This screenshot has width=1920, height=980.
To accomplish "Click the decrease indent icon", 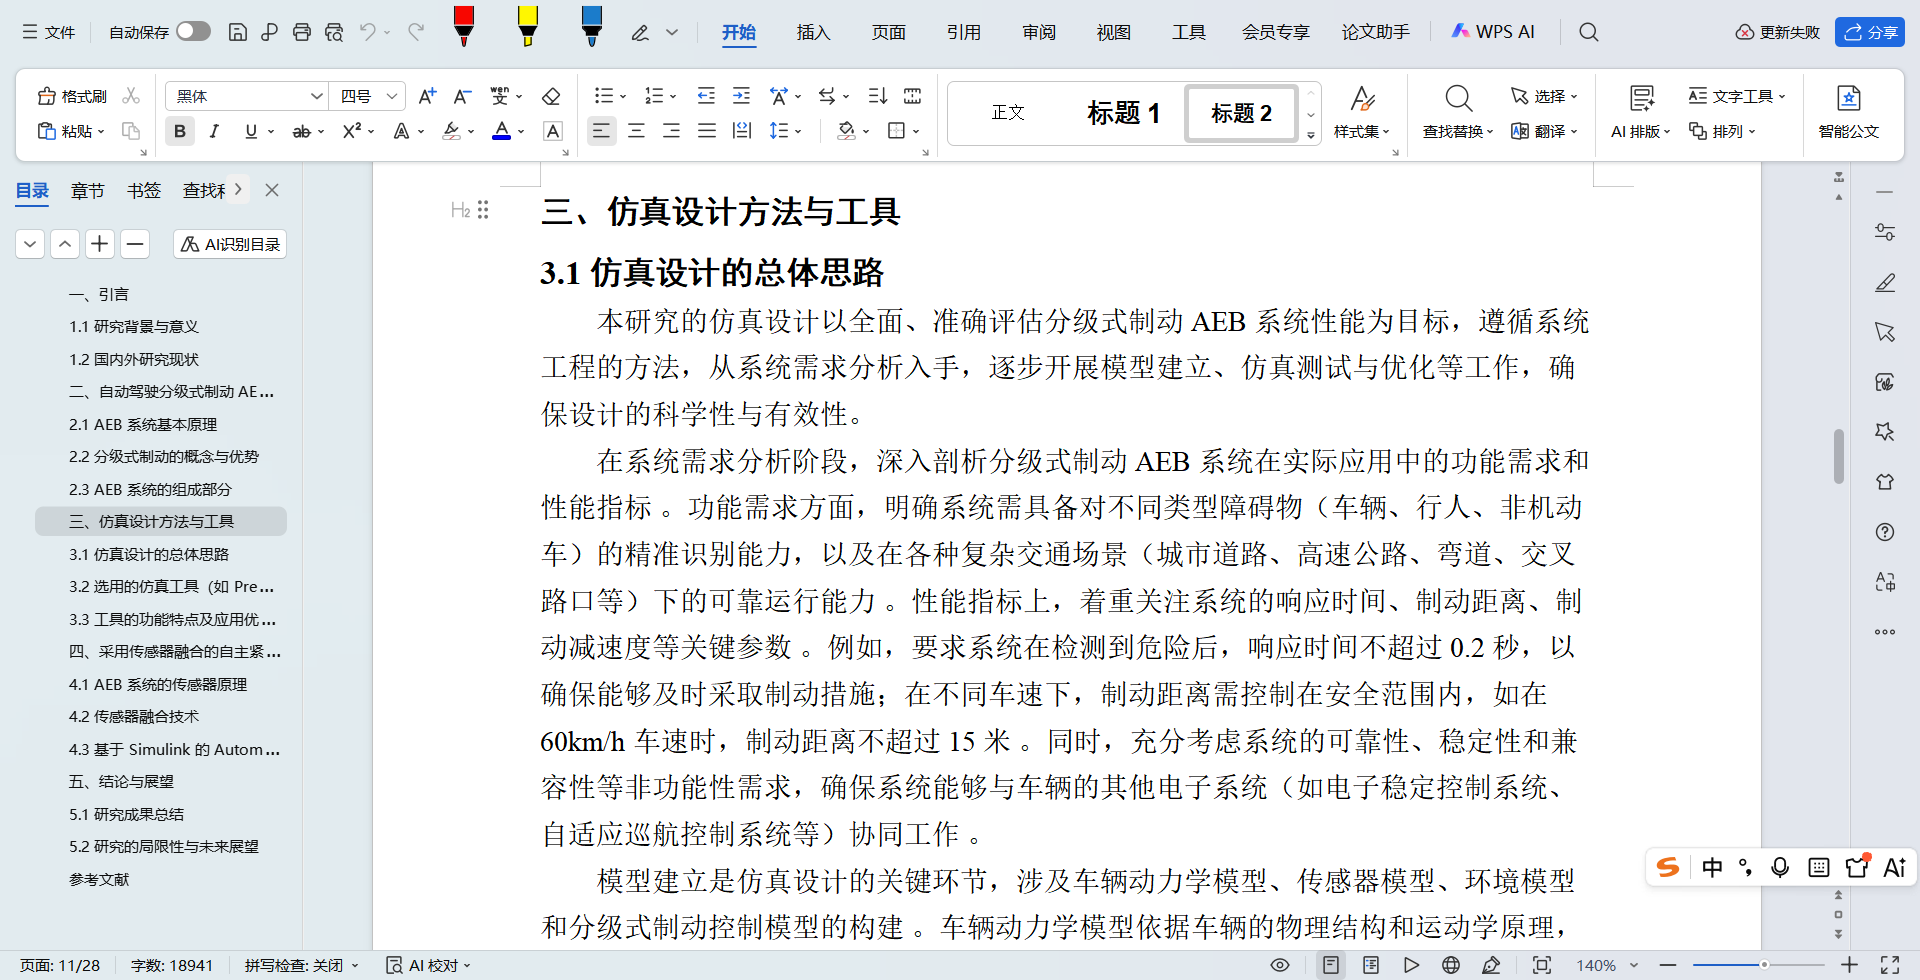I will pos(706,96).
